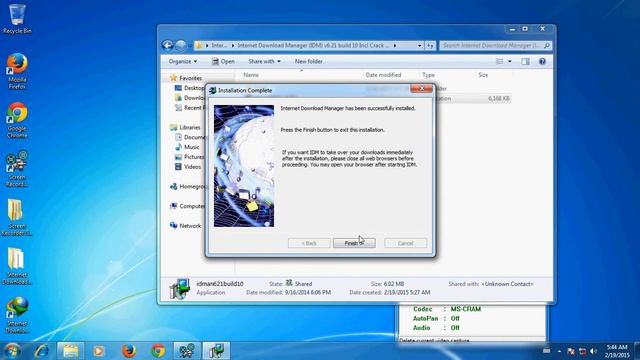Expand the views options arrow
The image size is (640, 360).
pos(509,61)
